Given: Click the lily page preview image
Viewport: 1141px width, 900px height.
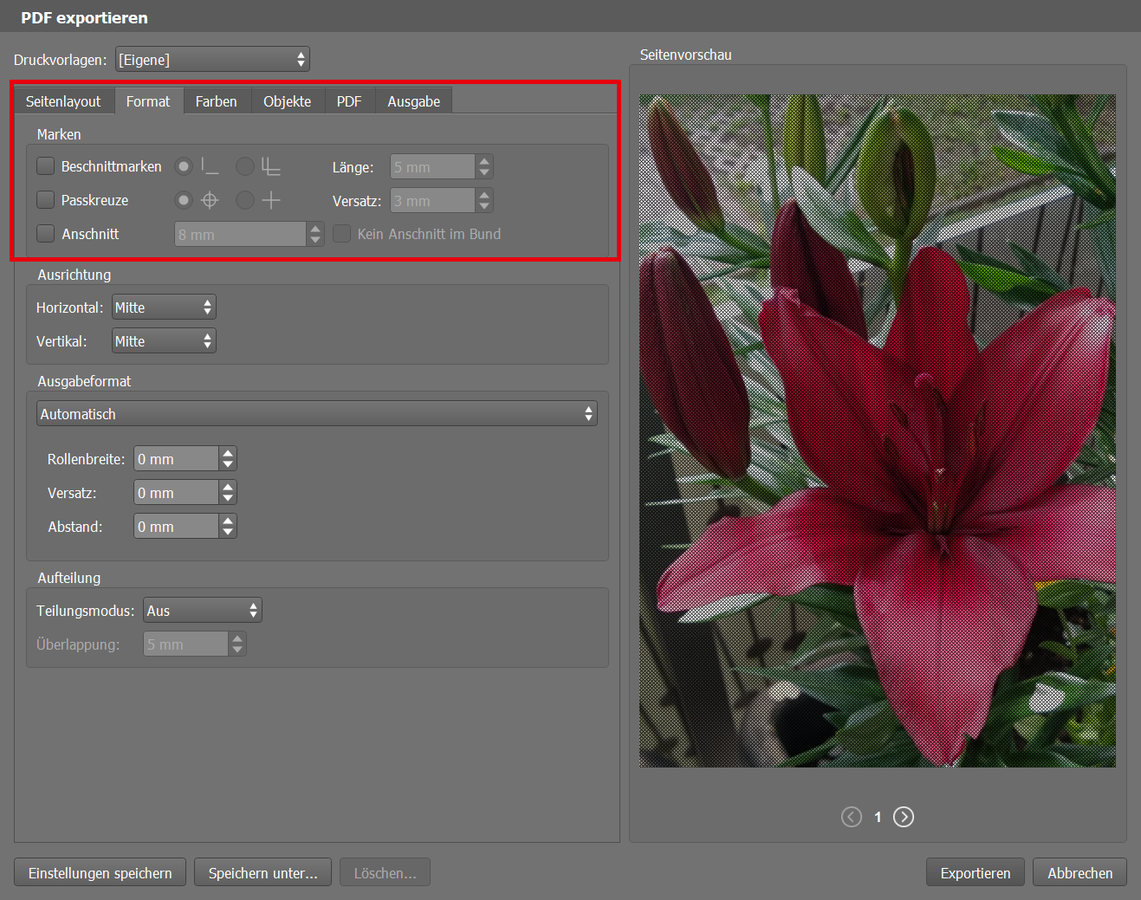Looking at the screenshot, I should tap(877, 430).
